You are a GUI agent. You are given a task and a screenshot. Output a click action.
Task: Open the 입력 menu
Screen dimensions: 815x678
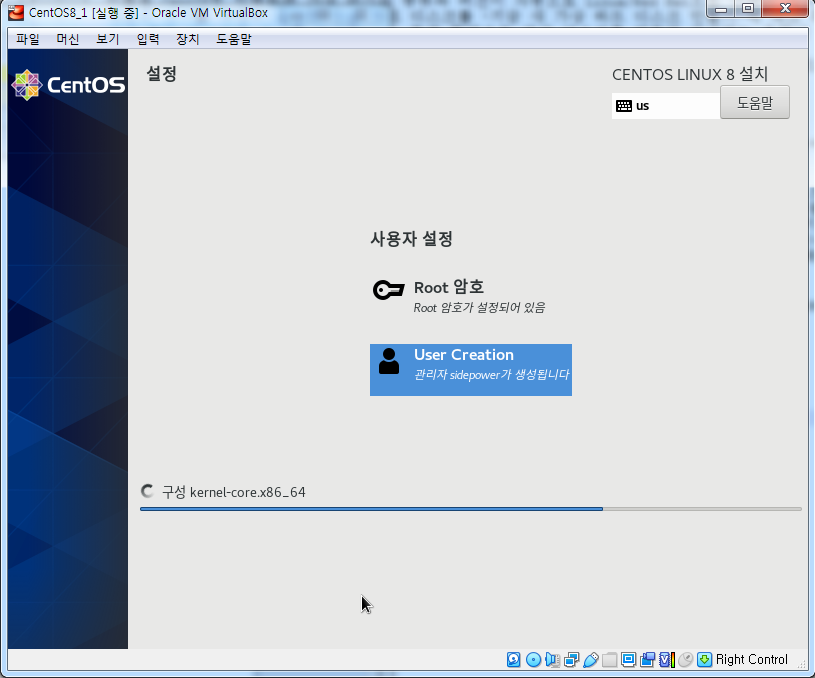[x=148, y=39]
